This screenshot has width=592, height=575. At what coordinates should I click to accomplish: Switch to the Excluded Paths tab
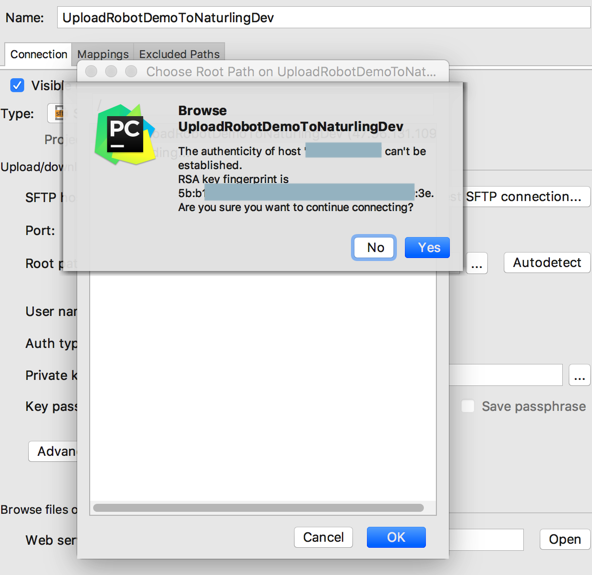click(179, 54)
